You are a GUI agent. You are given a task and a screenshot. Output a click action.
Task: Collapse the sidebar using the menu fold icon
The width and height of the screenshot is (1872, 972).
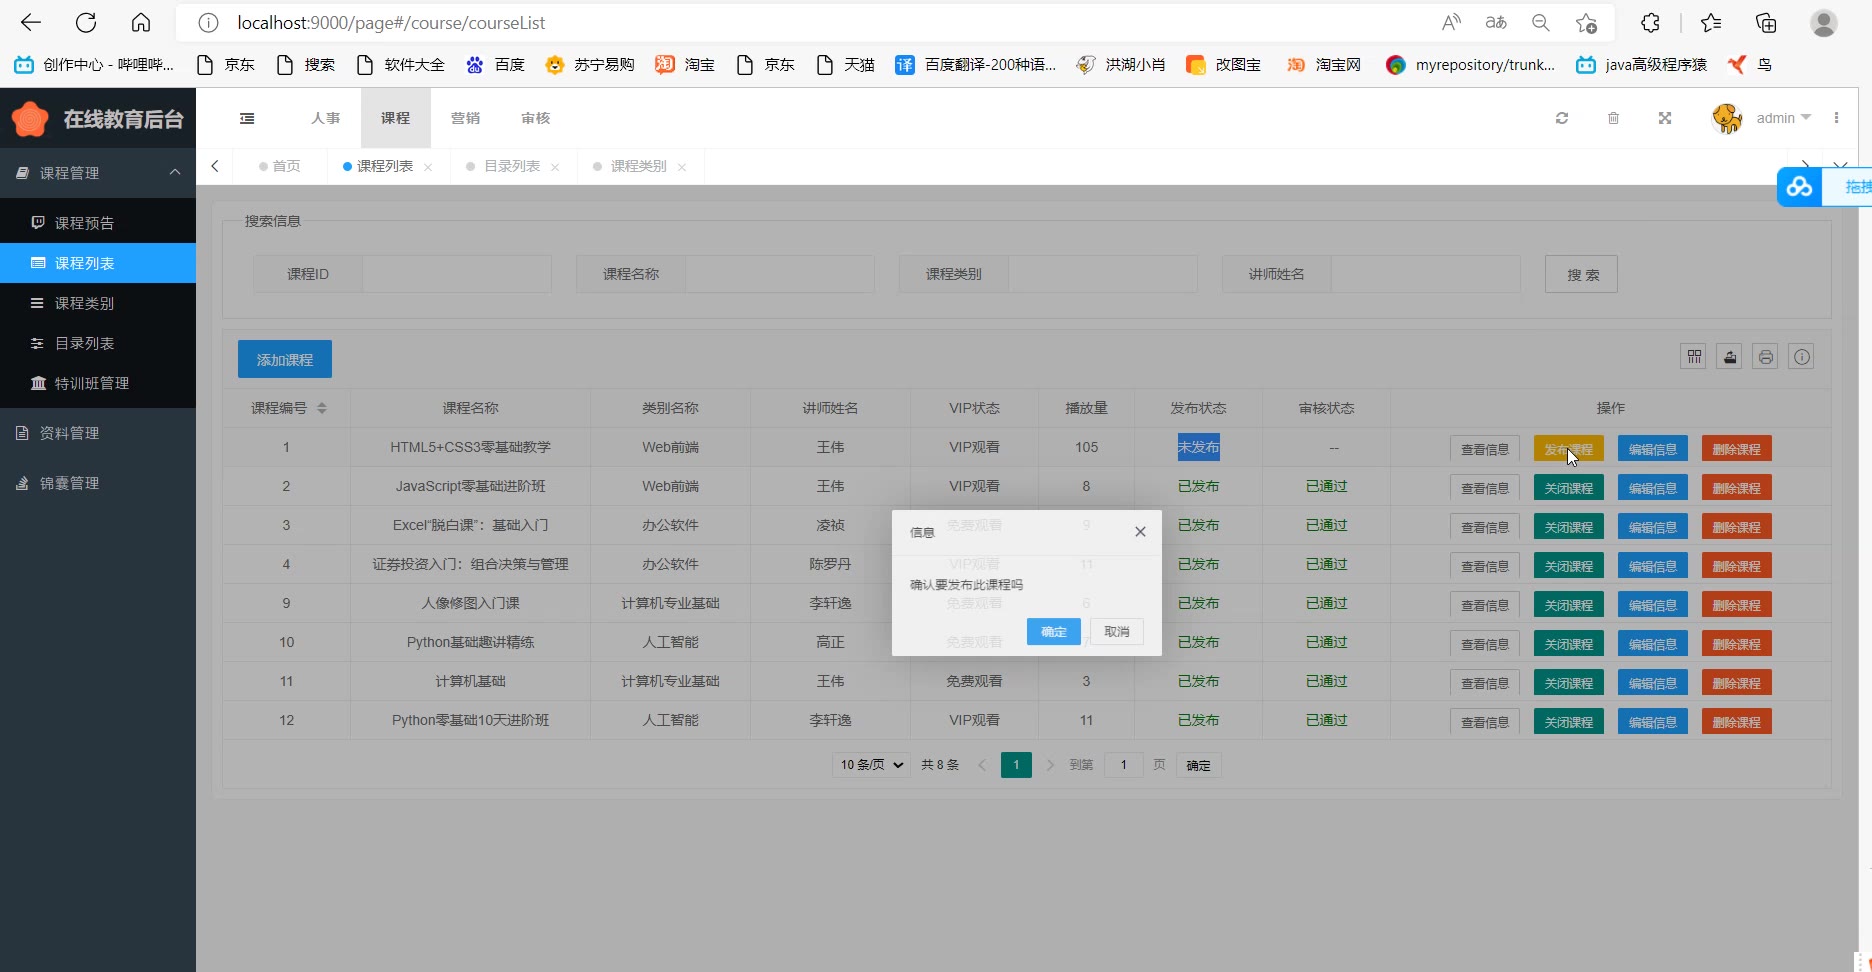[x=247, y=118]
